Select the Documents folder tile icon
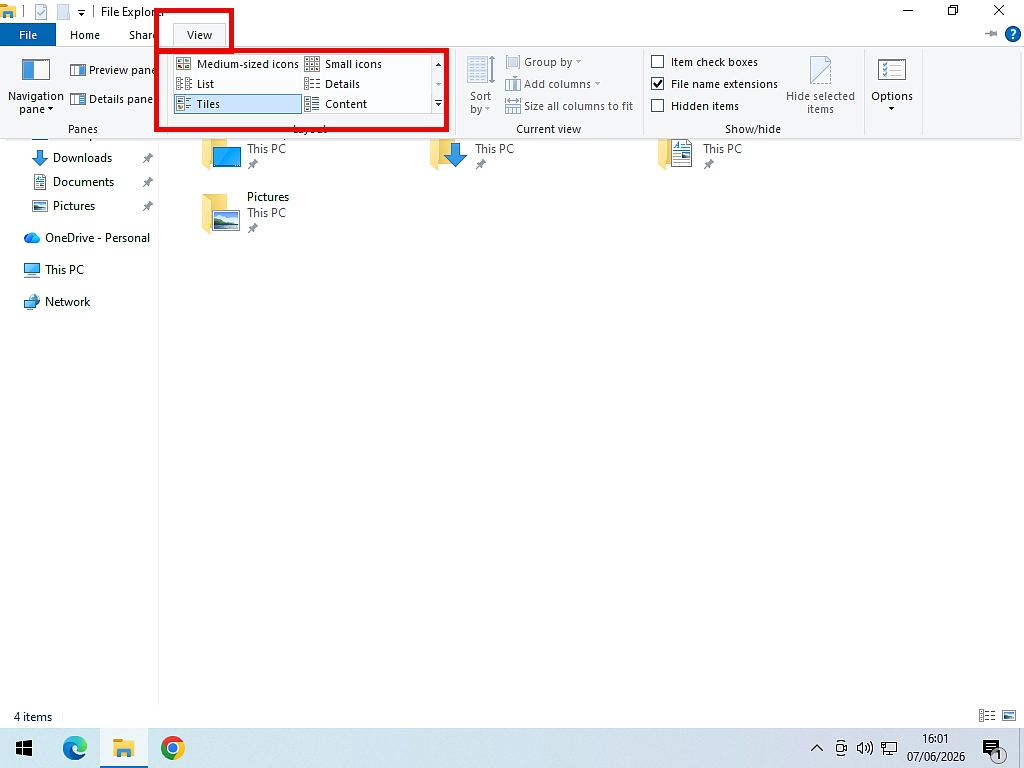The height and width of the screenshot is (768, 1024). click(x=677, y=154)
